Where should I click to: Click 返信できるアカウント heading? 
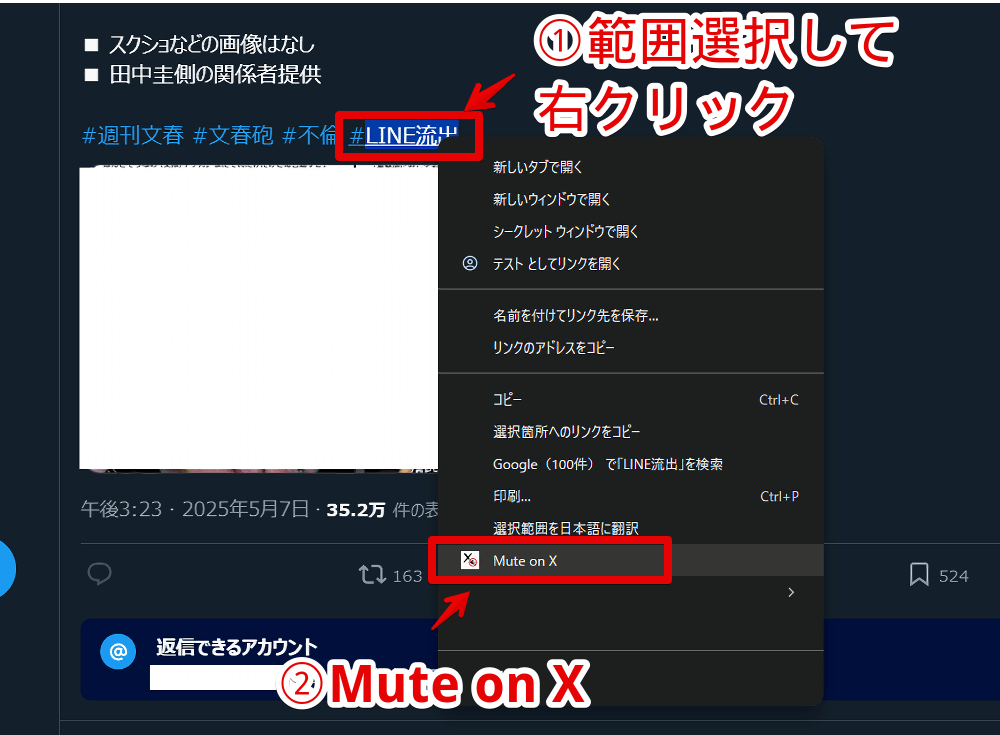point(237,647)
